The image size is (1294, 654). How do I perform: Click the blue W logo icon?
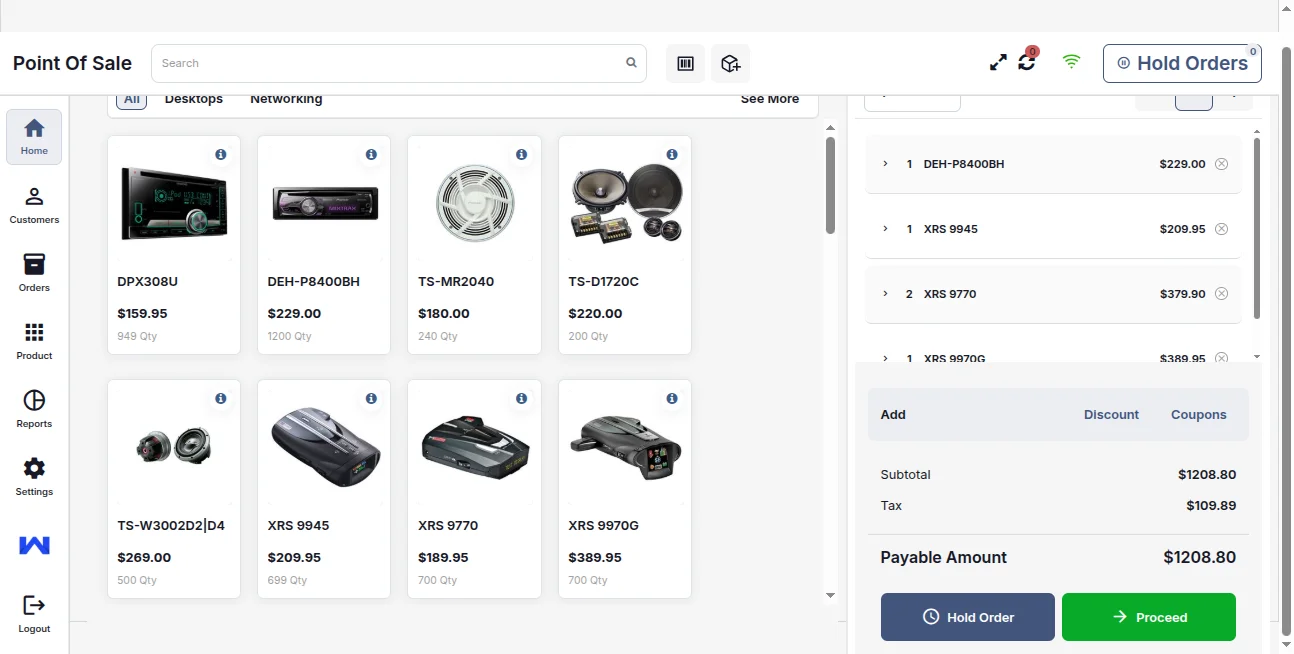34,545
